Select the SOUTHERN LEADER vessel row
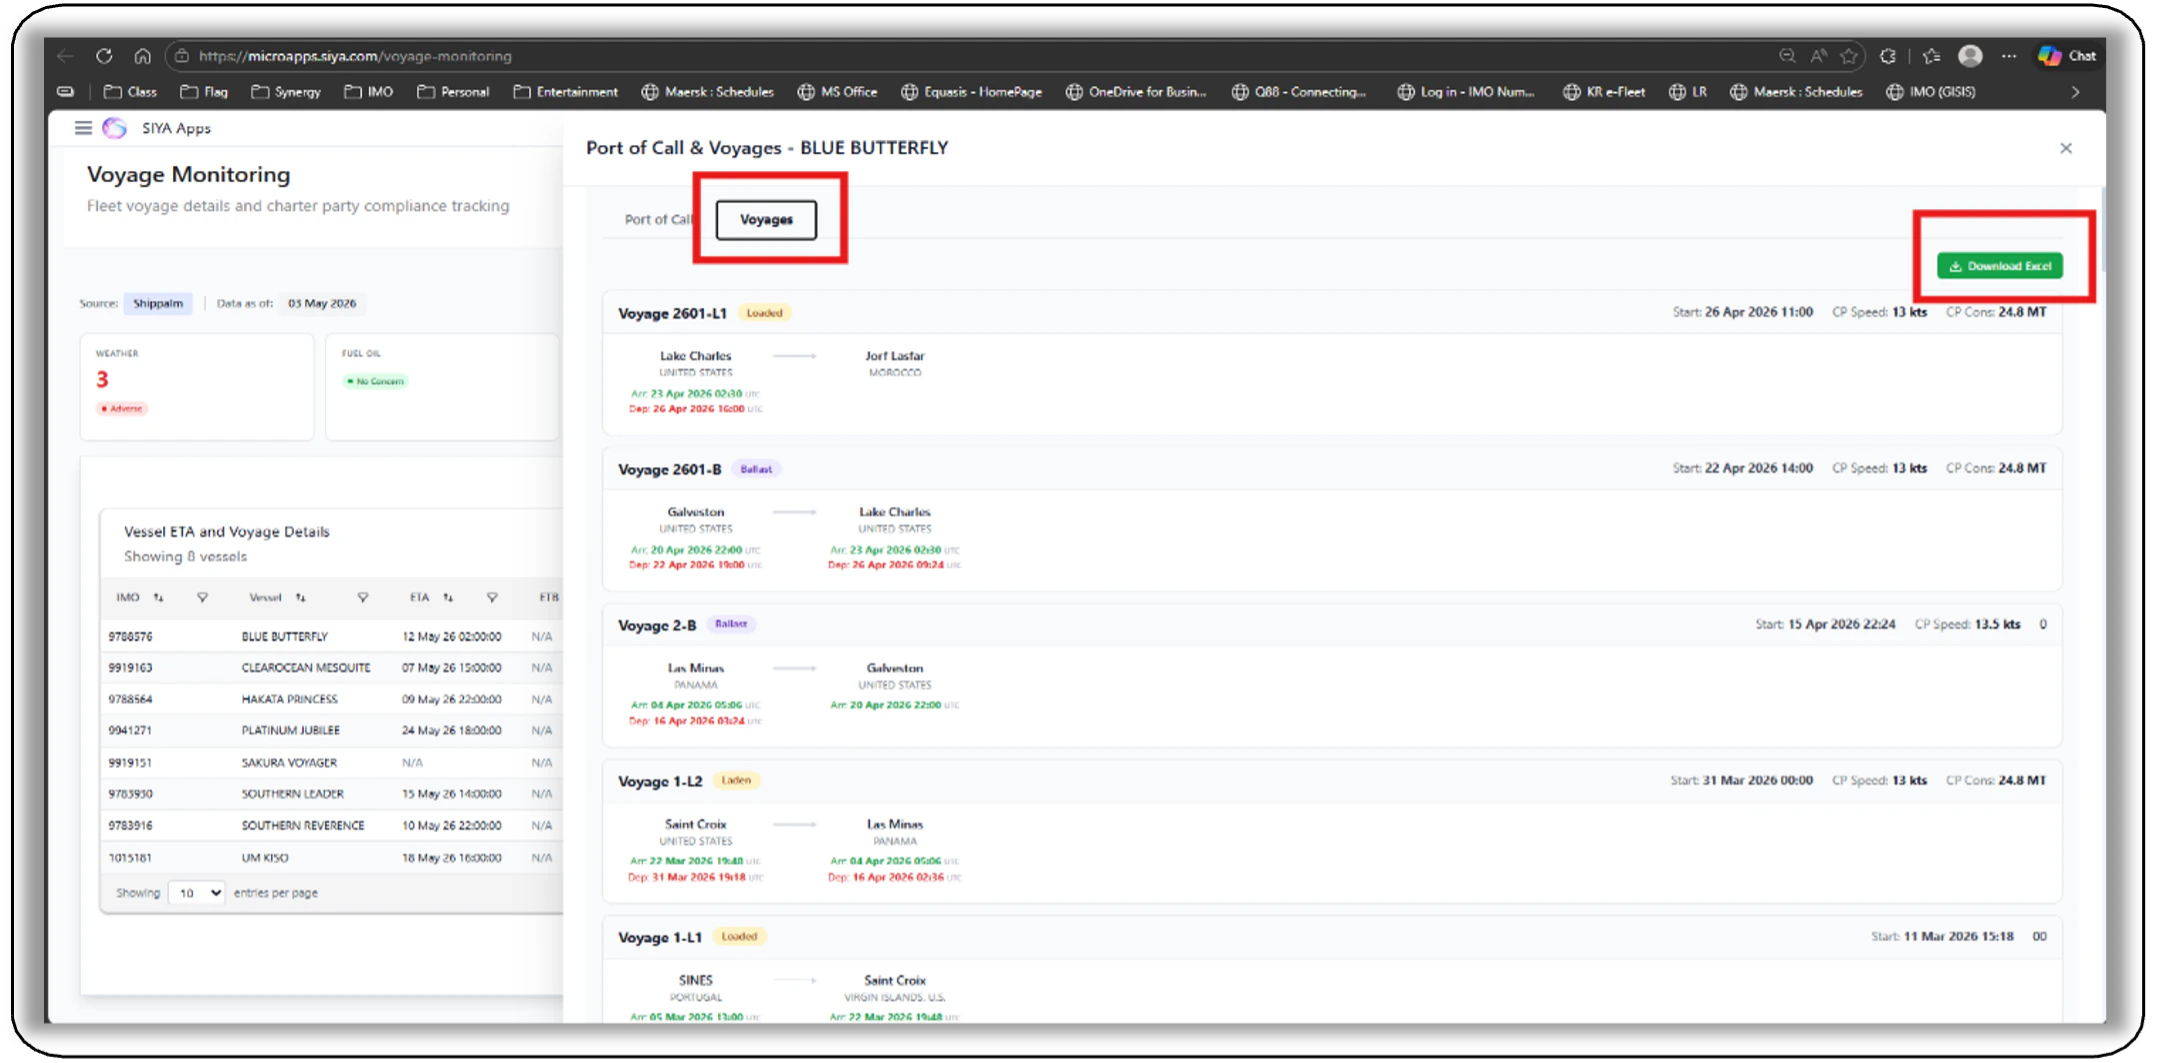Viewport: 2158px width, 1063px height. (332, 794)
